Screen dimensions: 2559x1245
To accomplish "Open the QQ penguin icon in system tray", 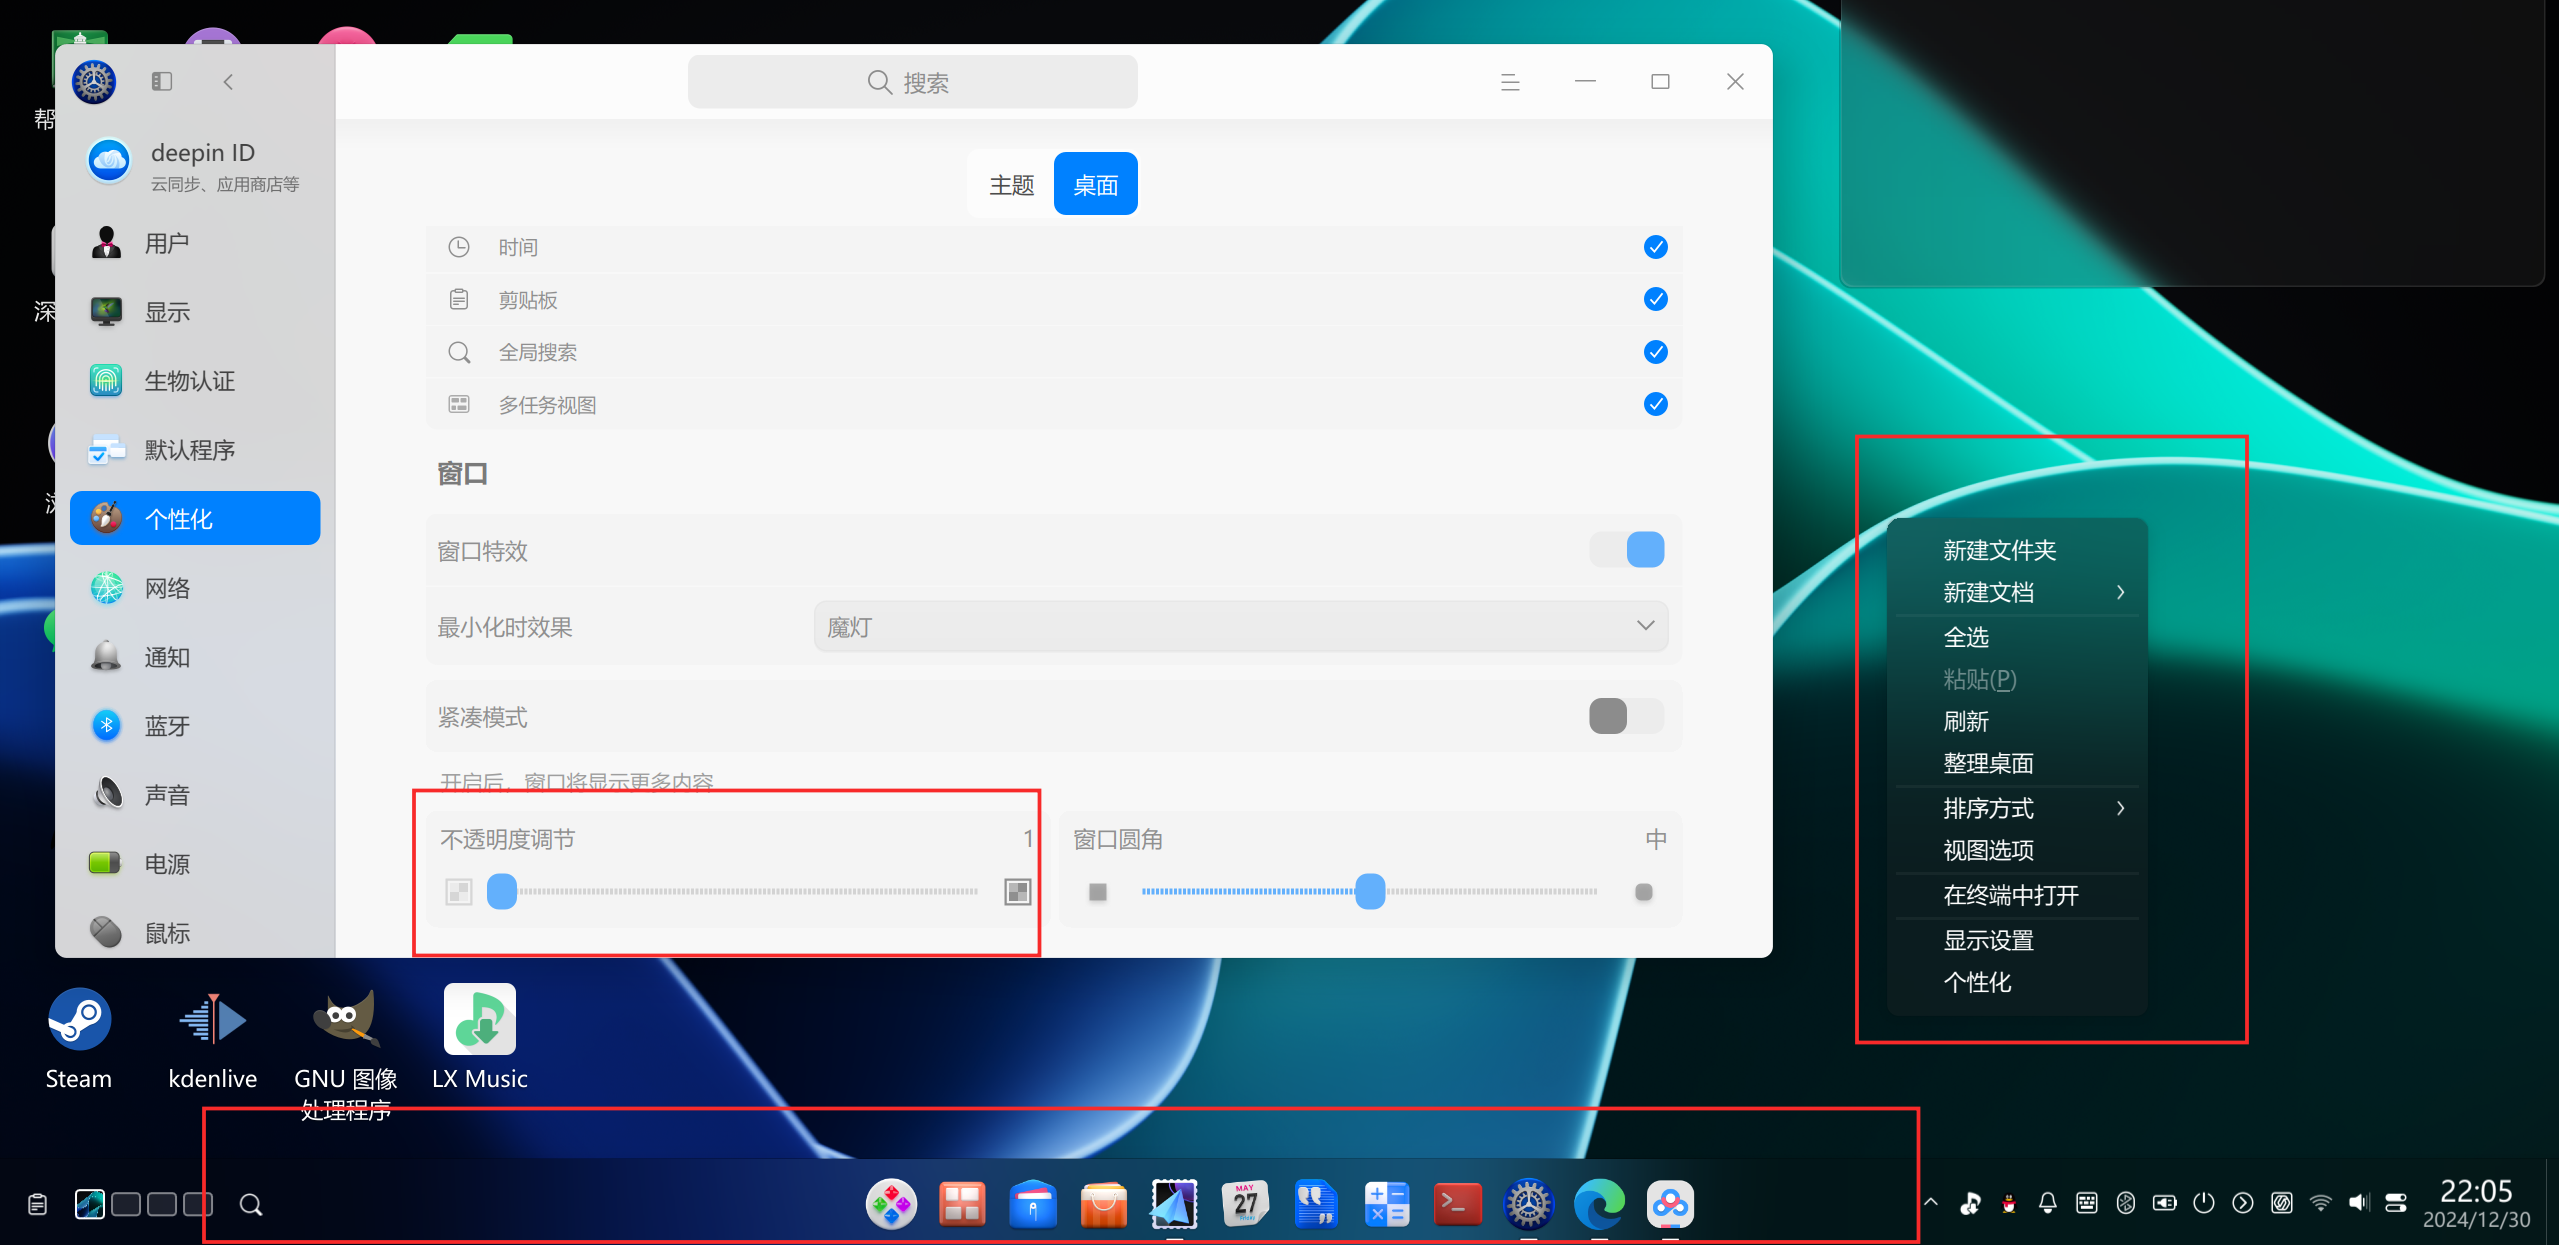I will pos(2008,1203).
